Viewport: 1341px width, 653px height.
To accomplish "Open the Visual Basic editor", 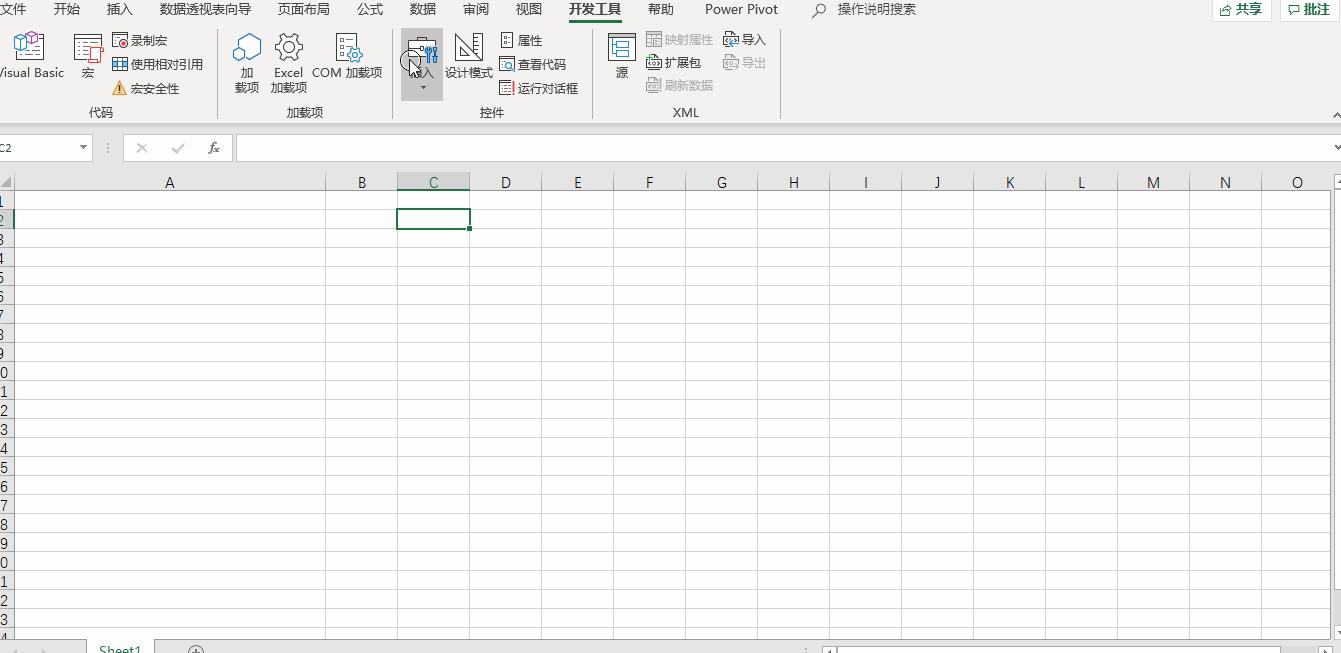I will click(x=30, y=56).
